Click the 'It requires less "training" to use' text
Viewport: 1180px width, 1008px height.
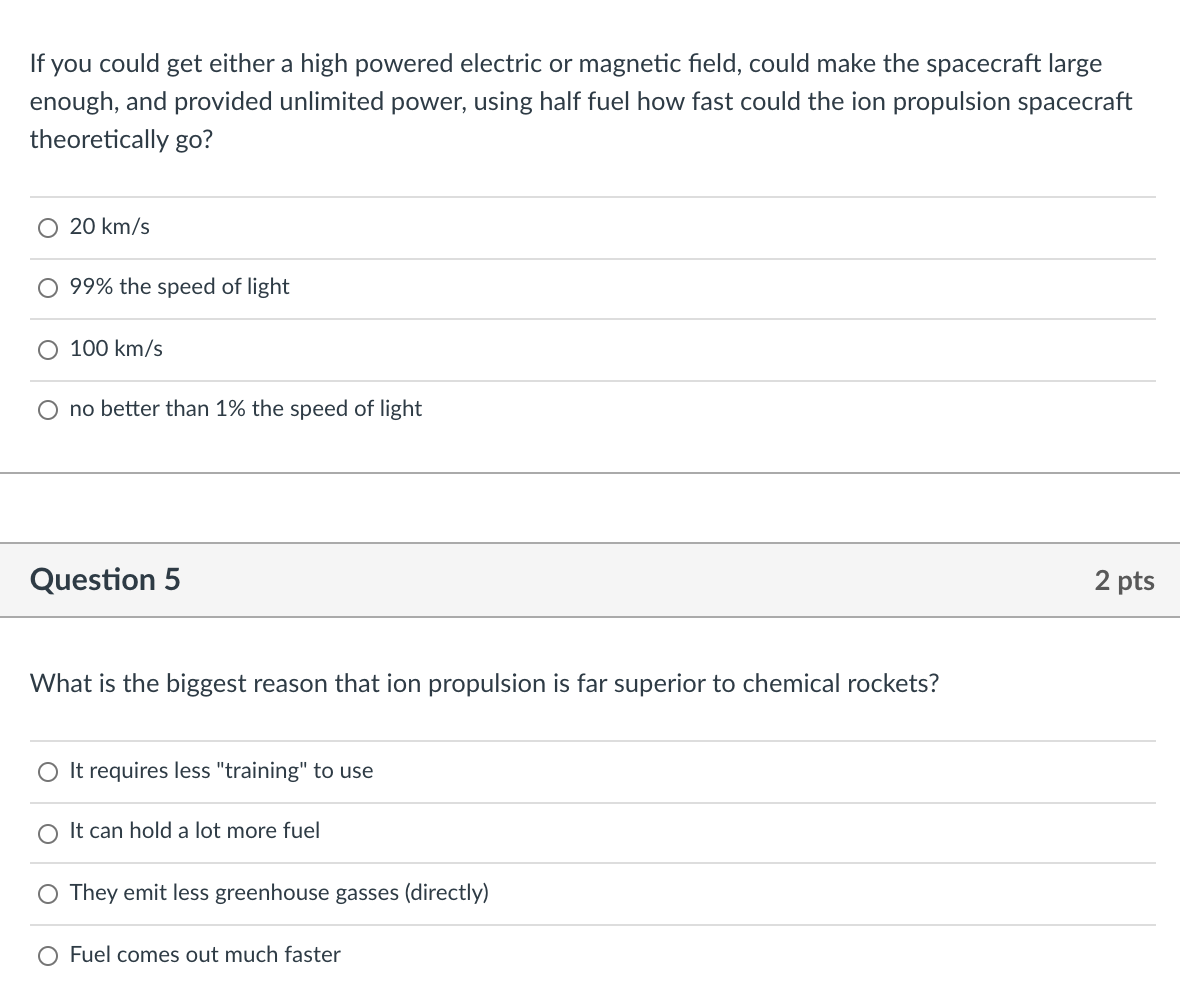click(221, 771)
